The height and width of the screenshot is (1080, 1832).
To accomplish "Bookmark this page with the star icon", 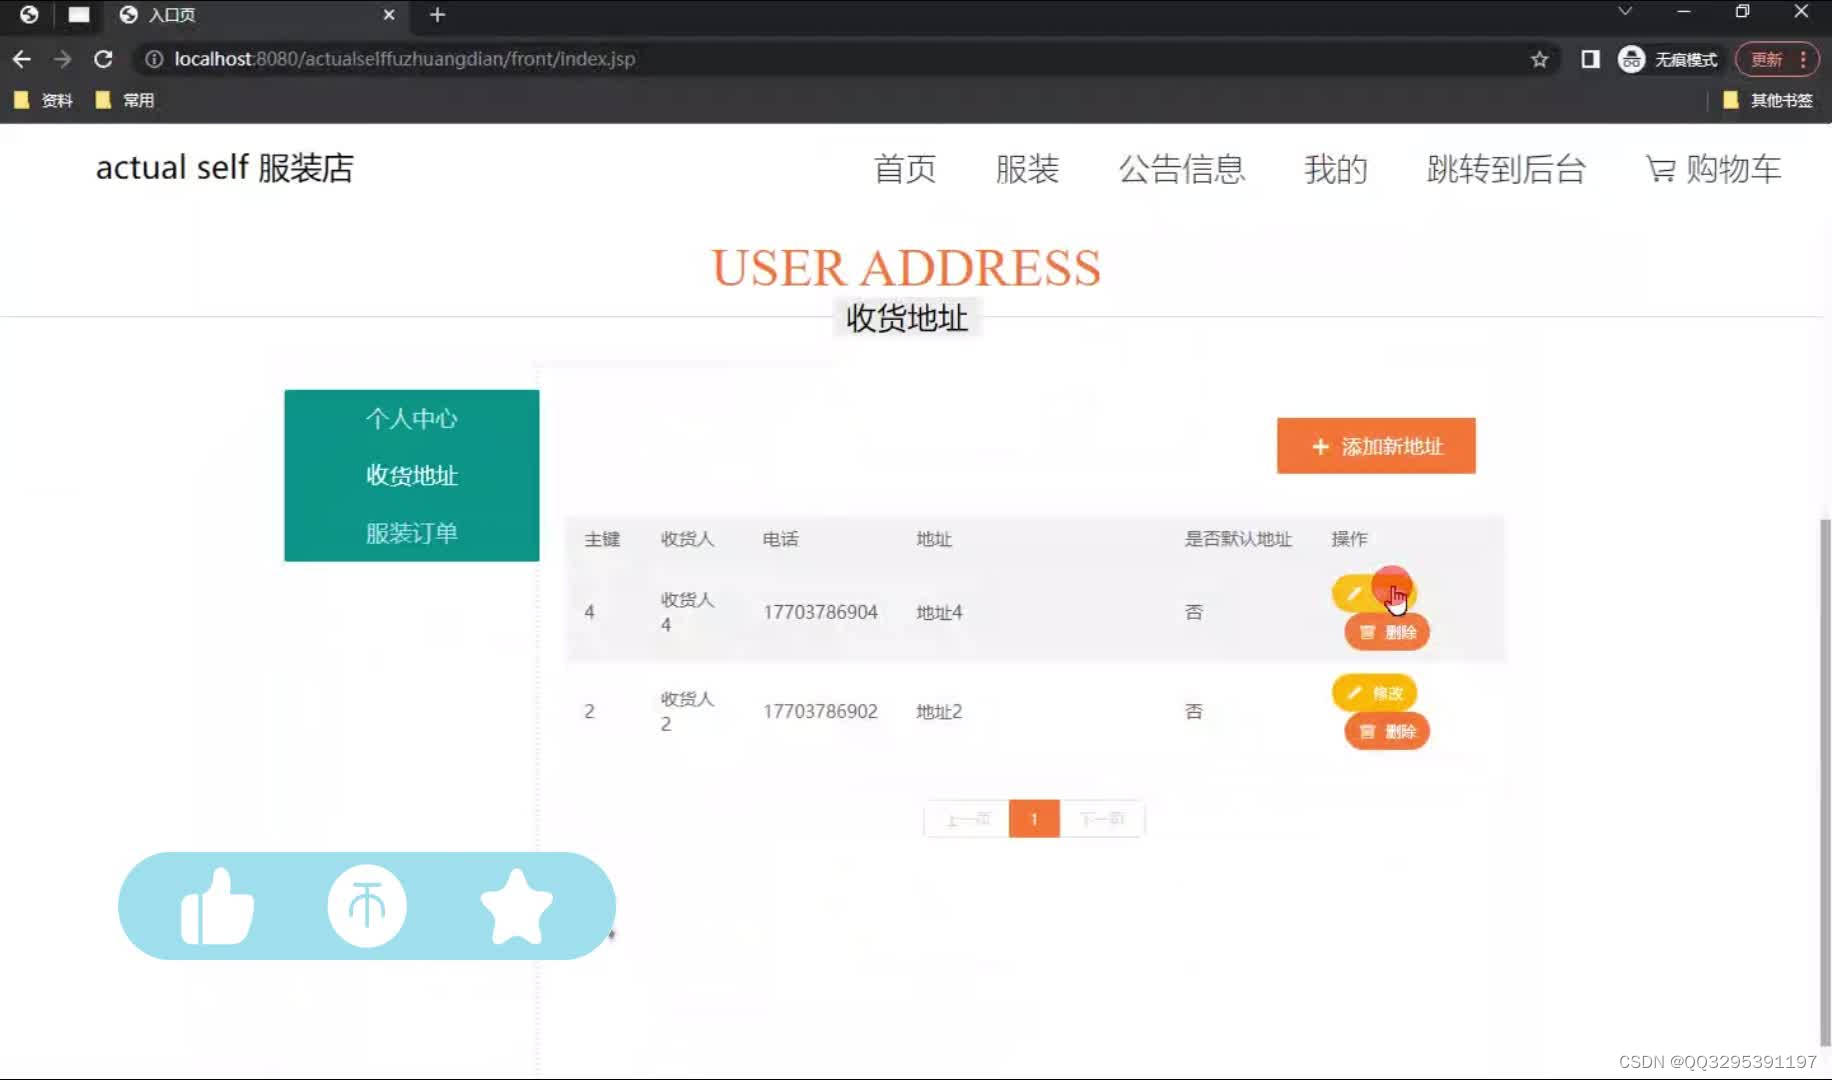I will point(1539,59).
